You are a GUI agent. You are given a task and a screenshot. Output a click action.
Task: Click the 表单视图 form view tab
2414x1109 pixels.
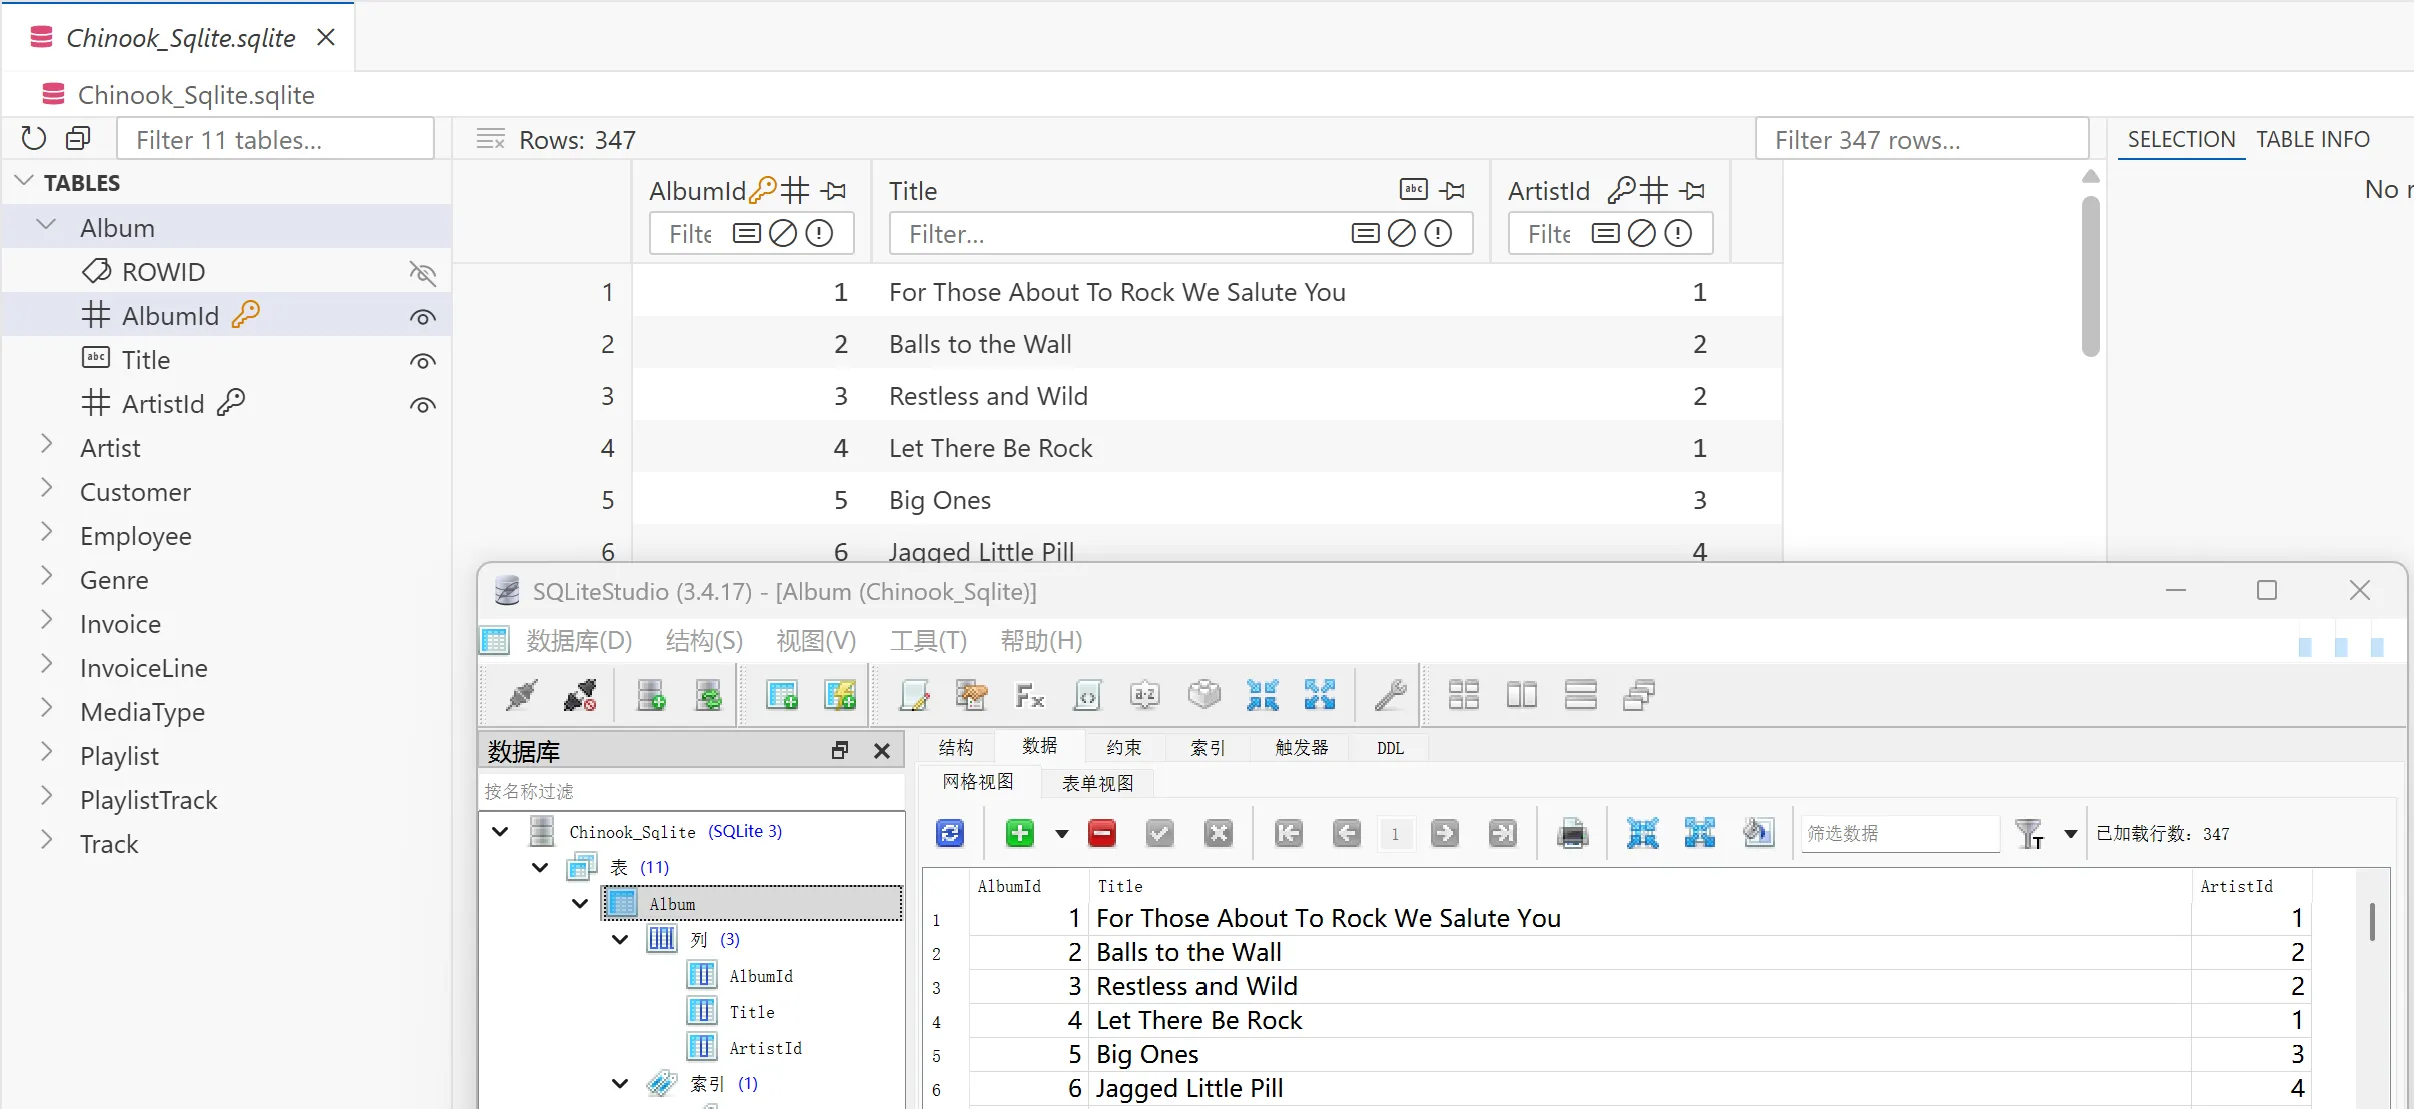coord(1097,783)
